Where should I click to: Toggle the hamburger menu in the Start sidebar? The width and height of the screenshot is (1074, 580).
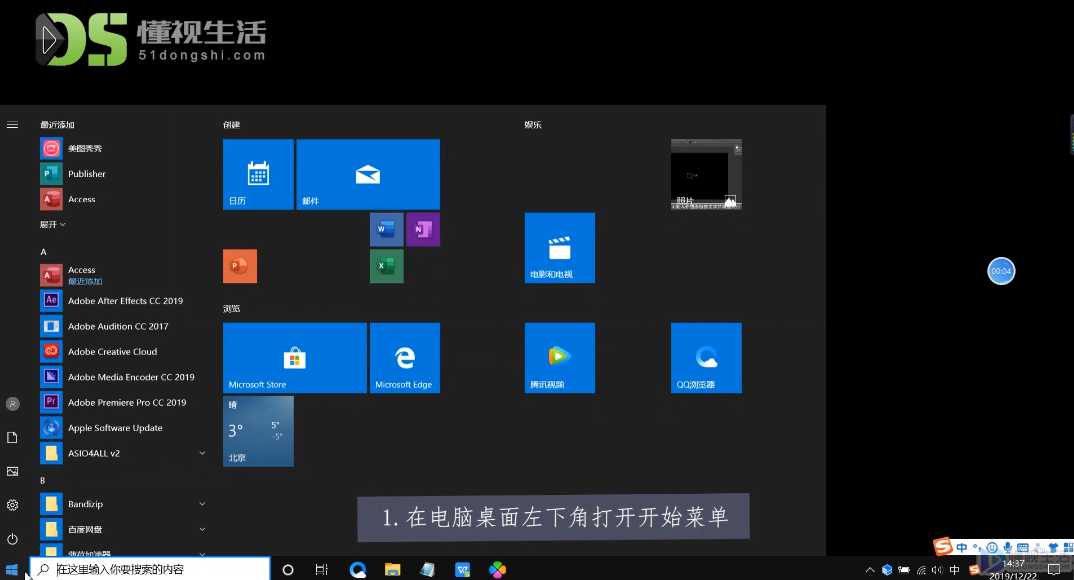pos(12,125)
